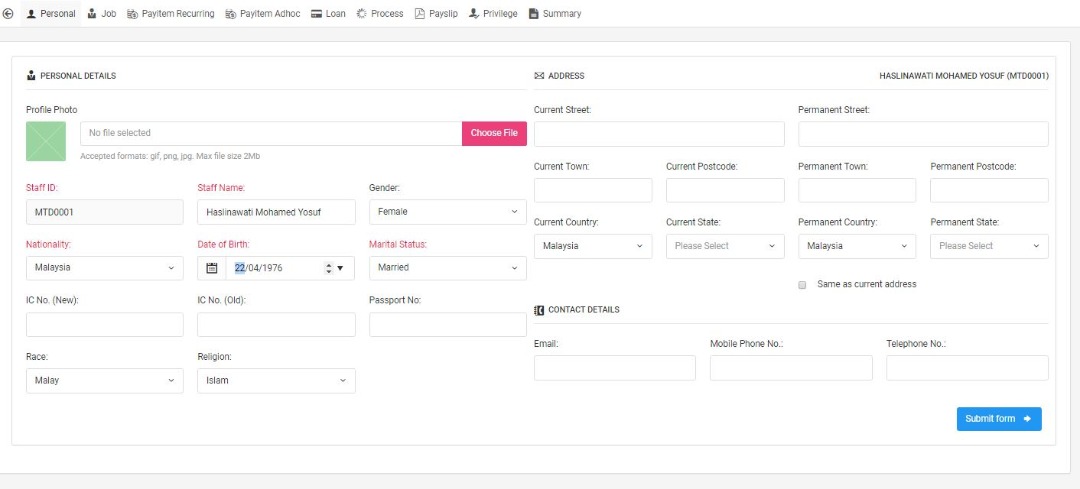
Task: Open the Marital Status dropdown
Action: click(x=448, y=268)
